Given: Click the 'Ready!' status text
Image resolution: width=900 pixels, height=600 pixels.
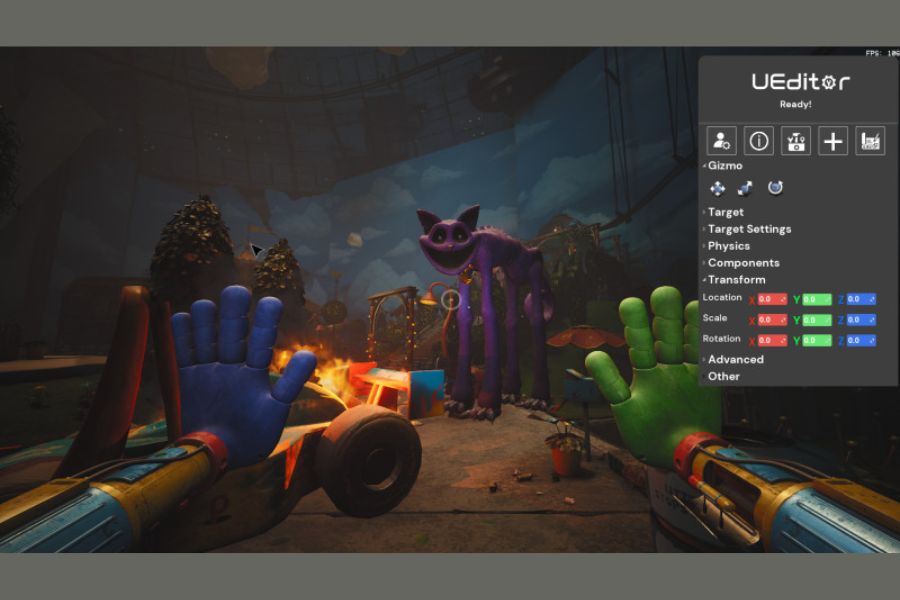Looking at the screenshot, I should (796, 104).
